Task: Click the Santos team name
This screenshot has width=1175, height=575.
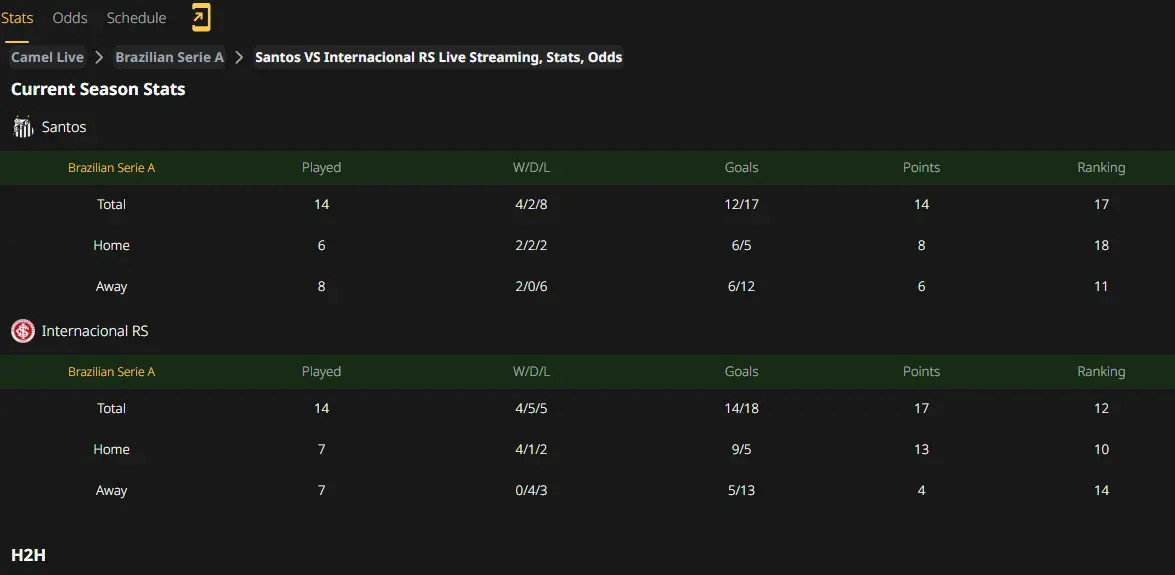Action: [x=64, y=127]
